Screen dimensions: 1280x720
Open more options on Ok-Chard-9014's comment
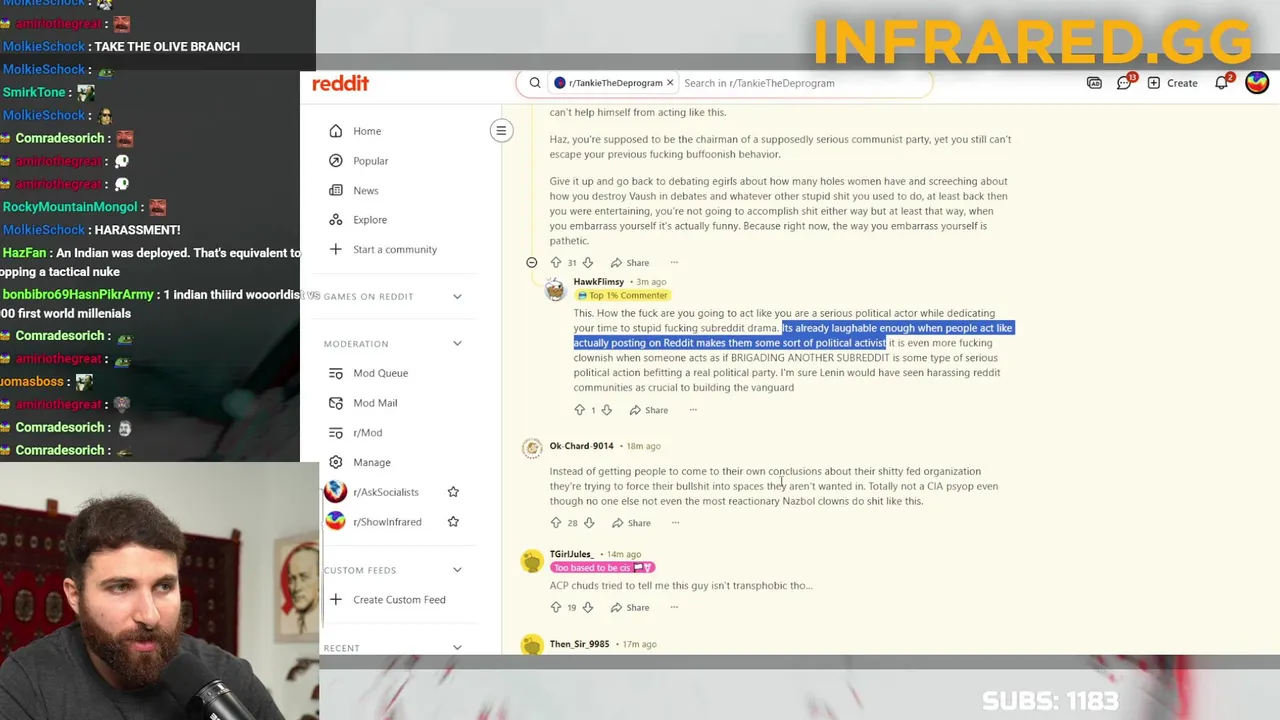pos(675,523)
